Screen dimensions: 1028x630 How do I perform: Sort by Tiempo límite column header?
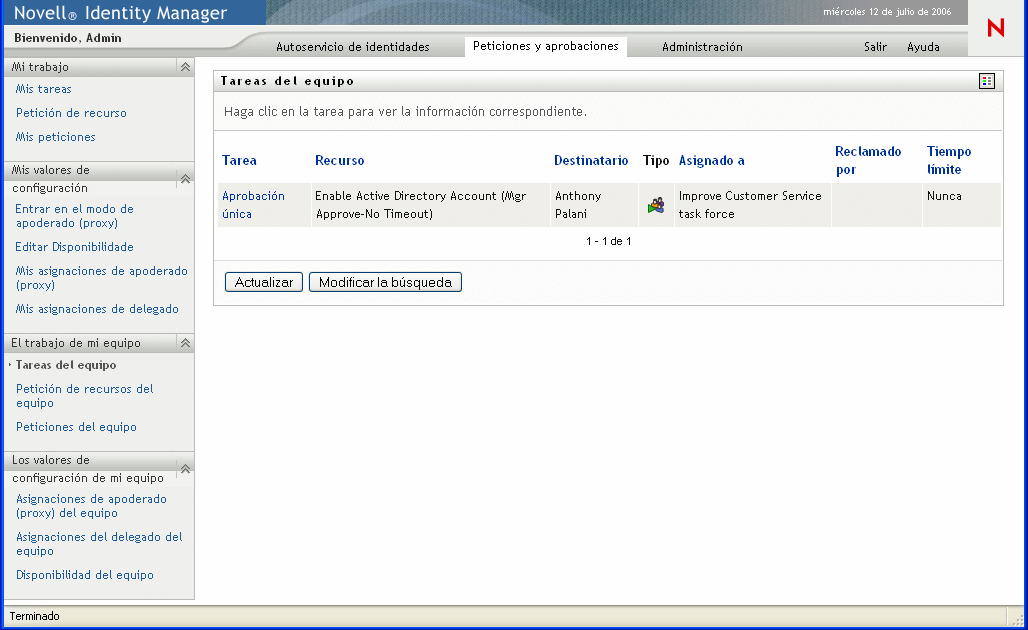coord(949,160)
